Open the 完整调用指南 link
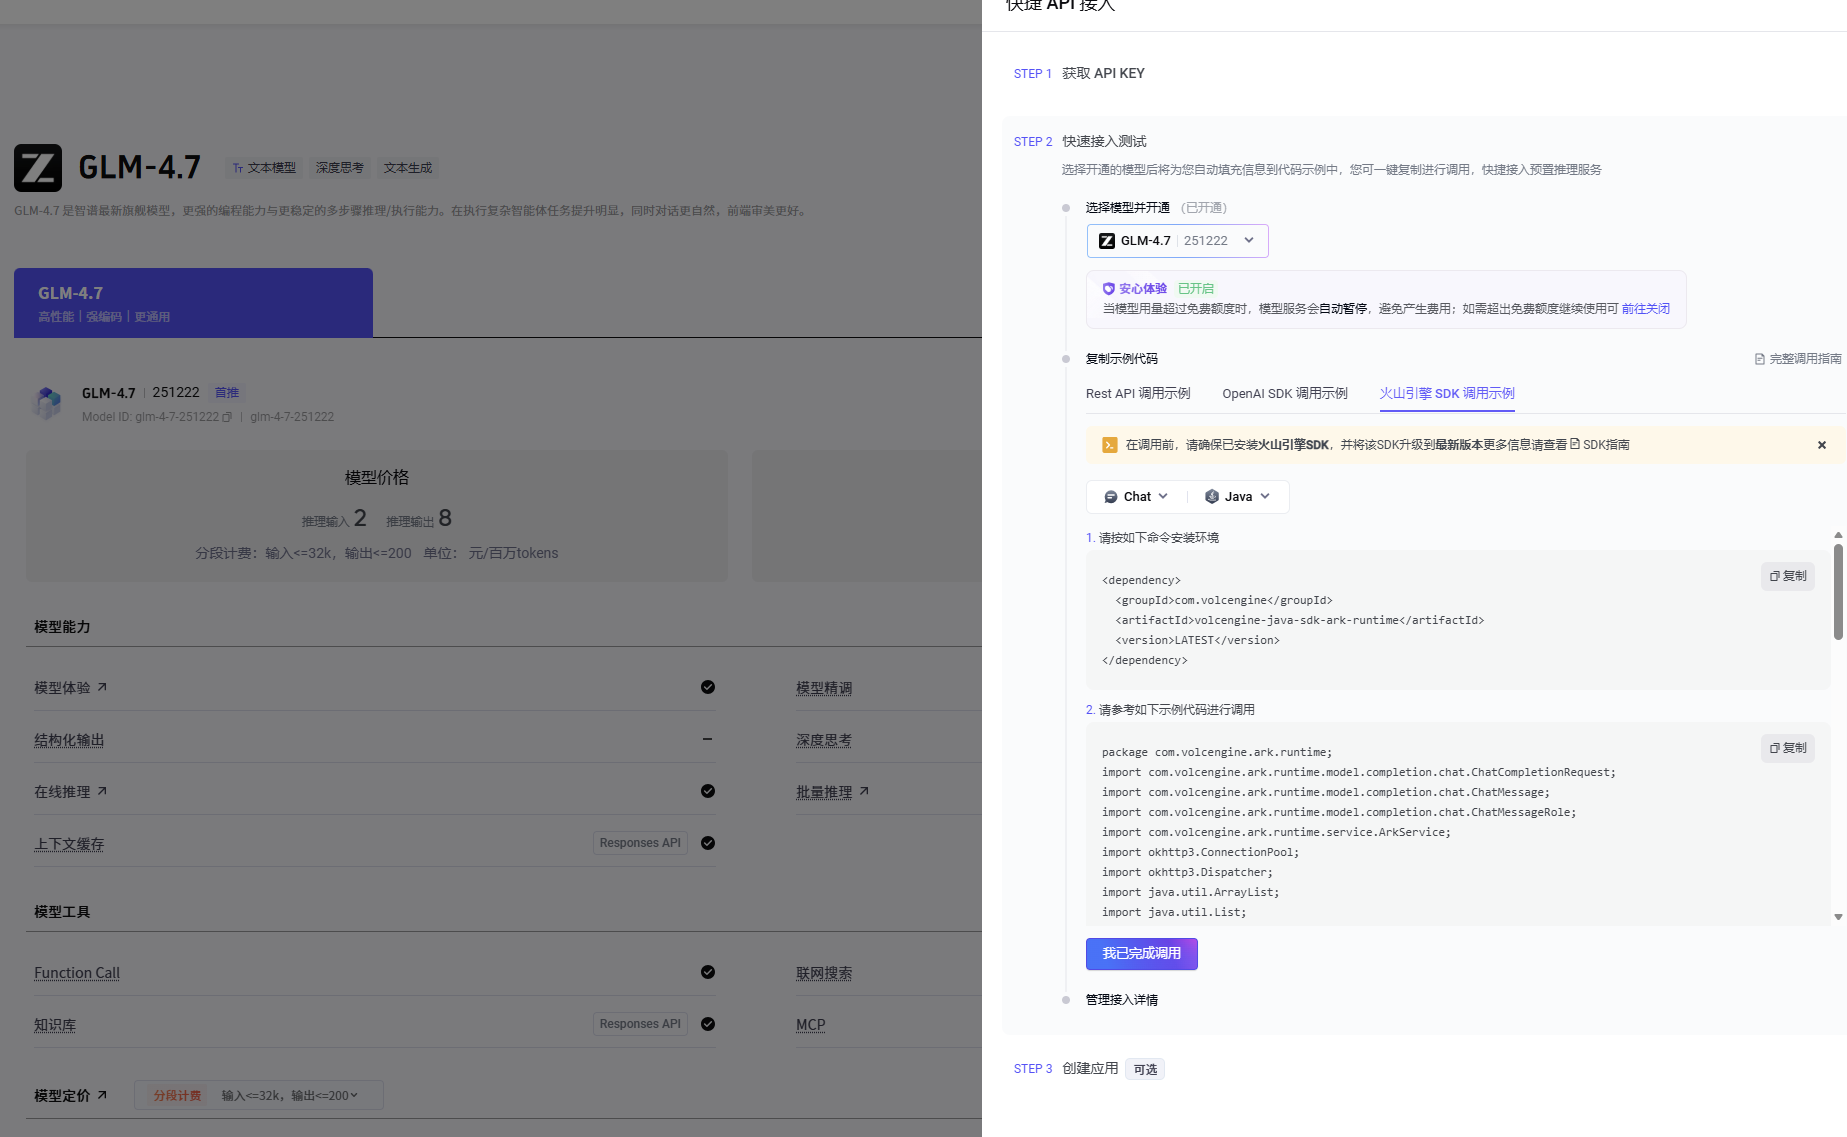The image size is (1847, 1137). click(x=1798, y=359)
